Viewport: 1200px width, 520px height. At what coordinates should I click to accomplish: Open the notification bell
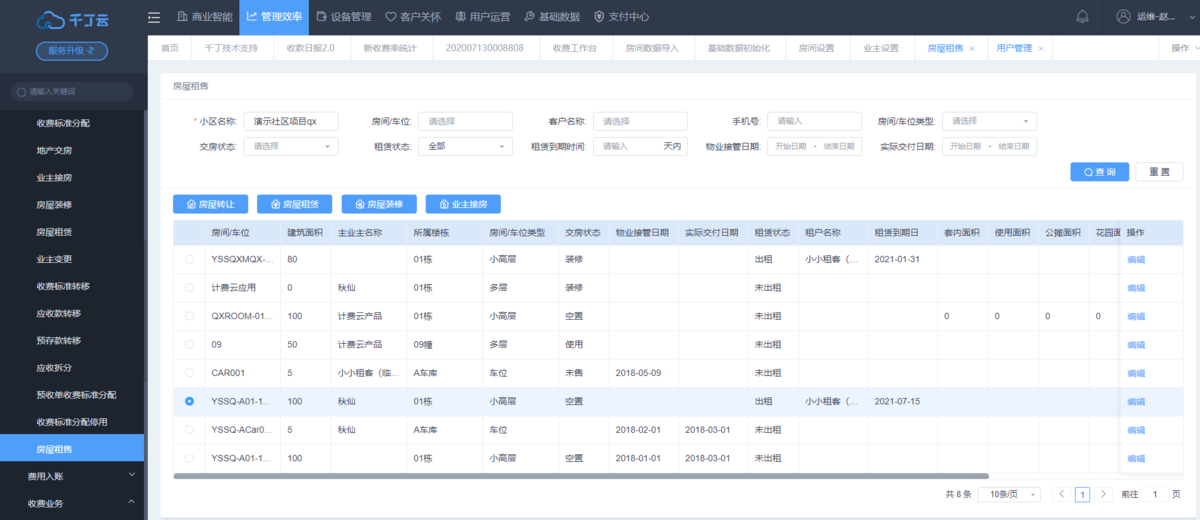pos(1082,17)
